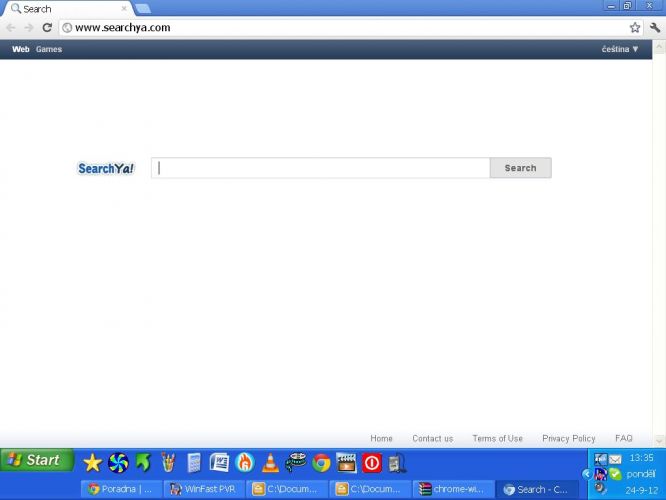The image size is (666, 500).
Task: Open the Contact us link
Action: [433, 438]
